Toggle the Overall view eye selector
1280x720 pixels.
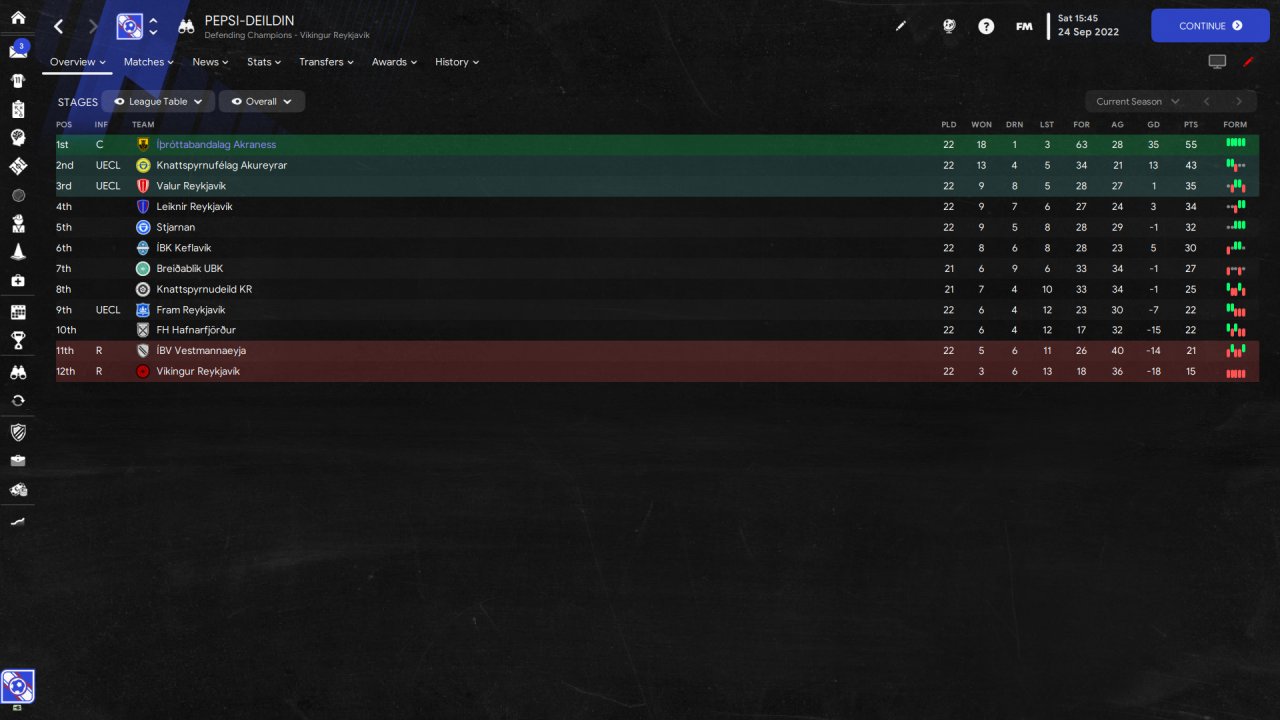tap(261, 101)
